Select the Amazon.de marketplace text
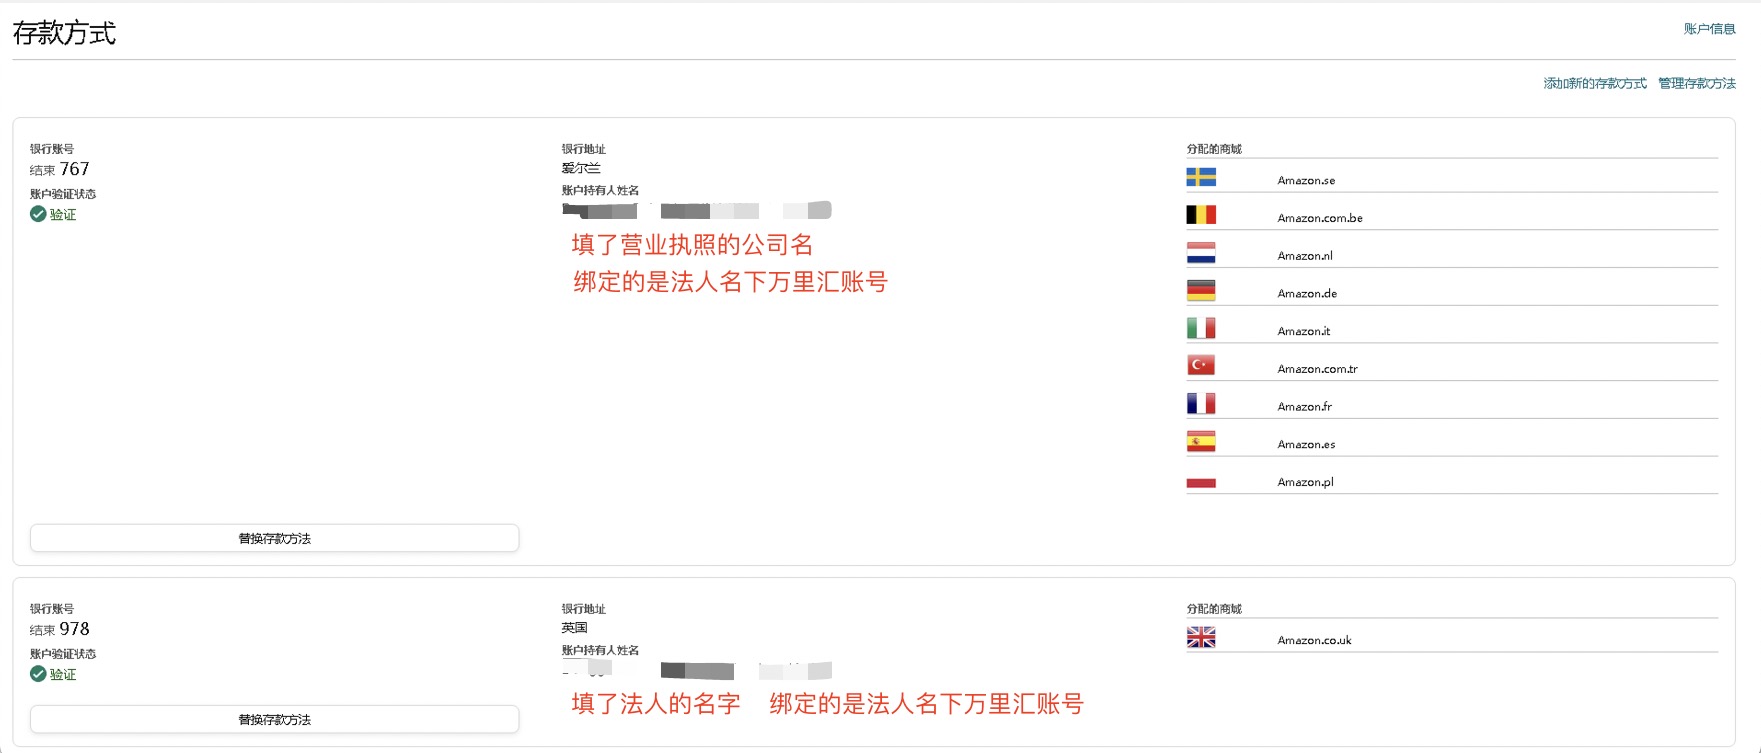Image resolution: width=1761 pixels, height=753 pixels. tap(1307, 294)
